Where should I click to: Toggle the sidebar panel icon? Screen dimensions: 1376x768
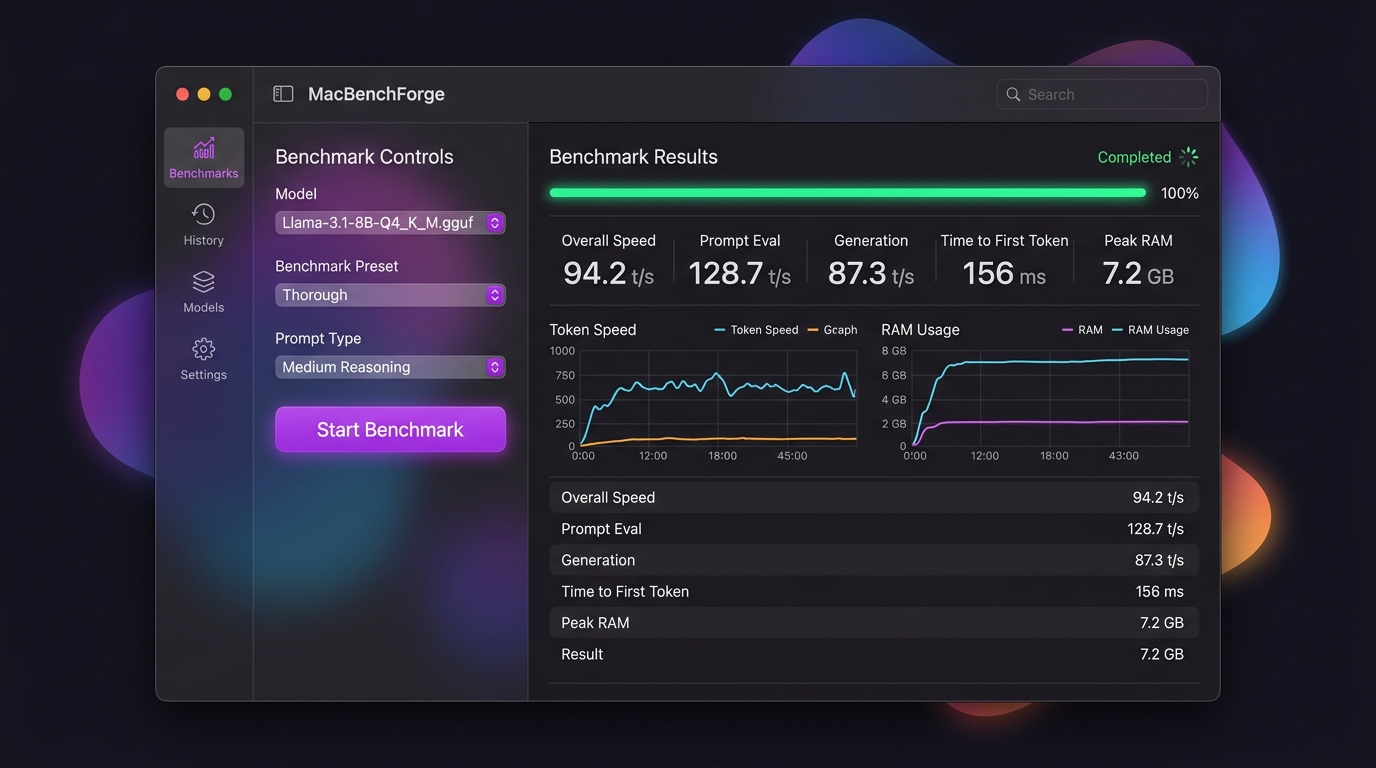click(283, 94)
